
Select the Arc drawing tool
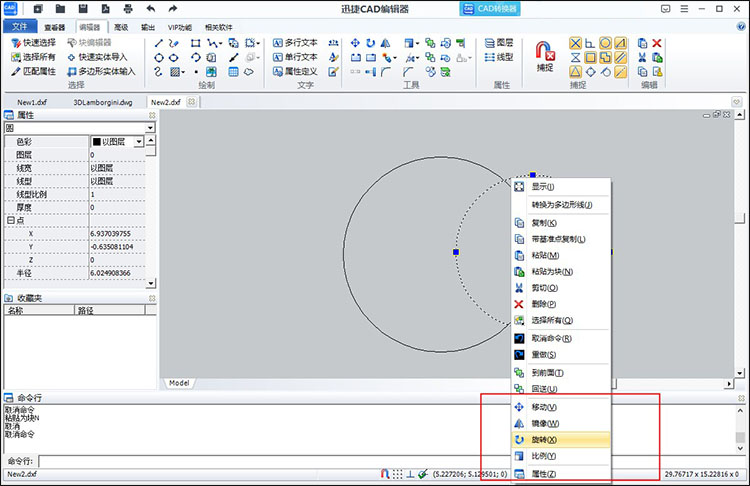(195, 57)
